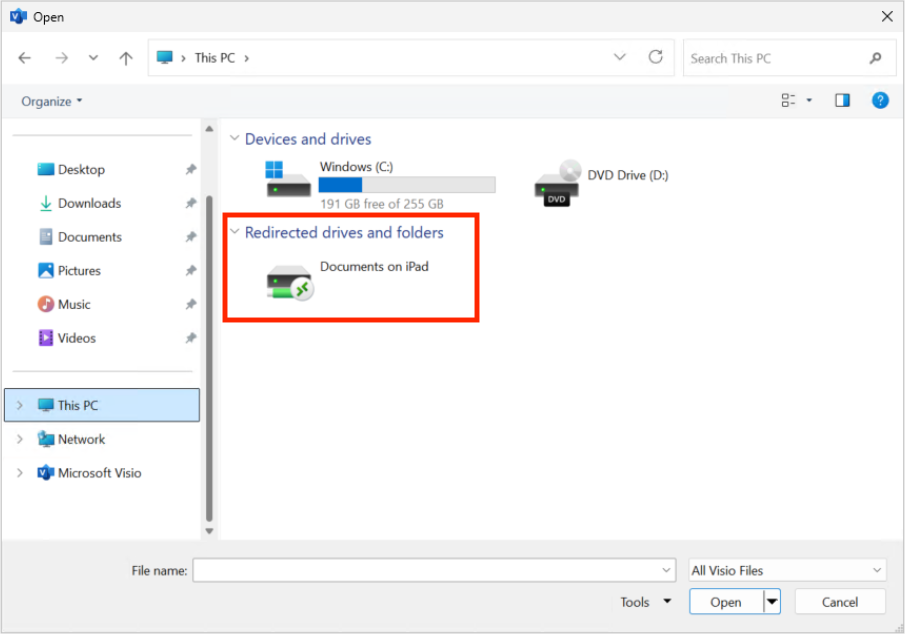This screenshot has width=905, height=634.
Task: Click the Open button
Action: tap(725, 602)
